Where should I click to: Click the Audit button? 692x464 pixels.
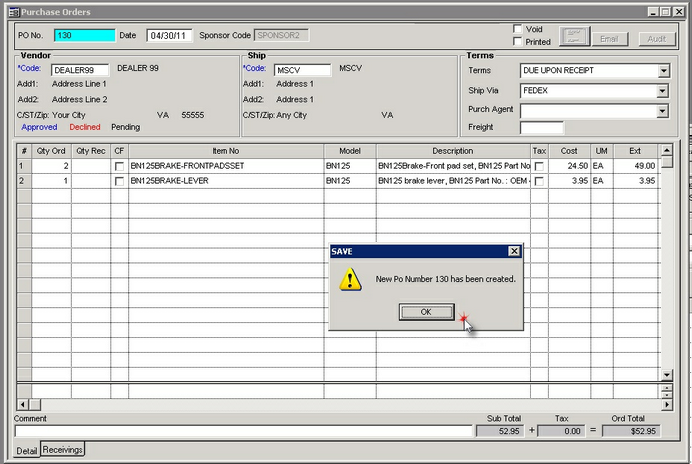click(x=657, y=38)
